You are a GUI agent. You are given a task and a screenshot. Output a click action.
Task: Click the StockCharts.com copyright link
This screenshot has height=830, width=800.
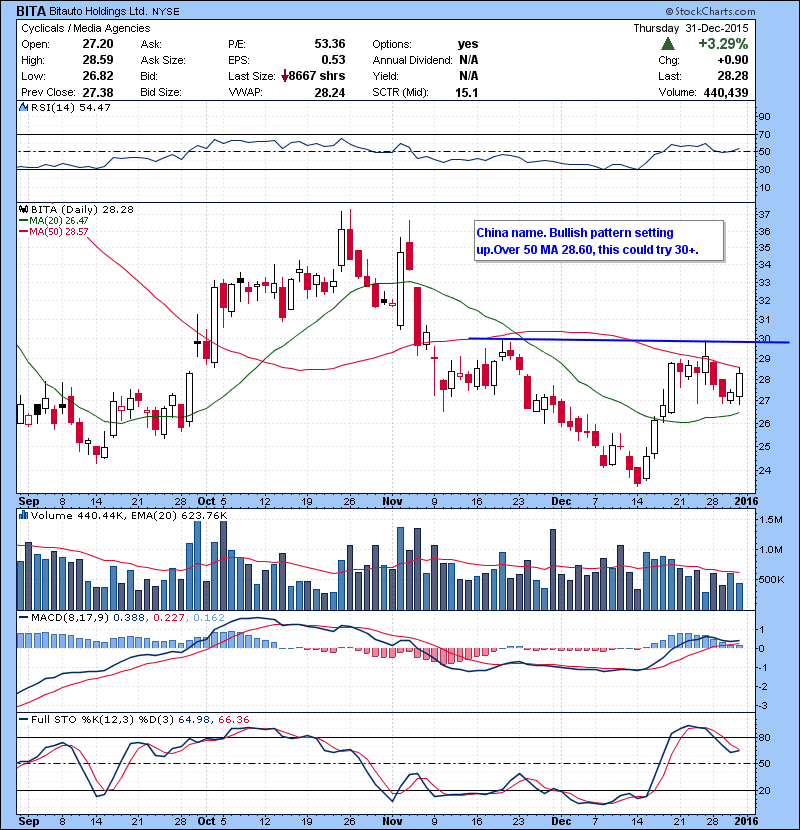[x=711, y=11]
